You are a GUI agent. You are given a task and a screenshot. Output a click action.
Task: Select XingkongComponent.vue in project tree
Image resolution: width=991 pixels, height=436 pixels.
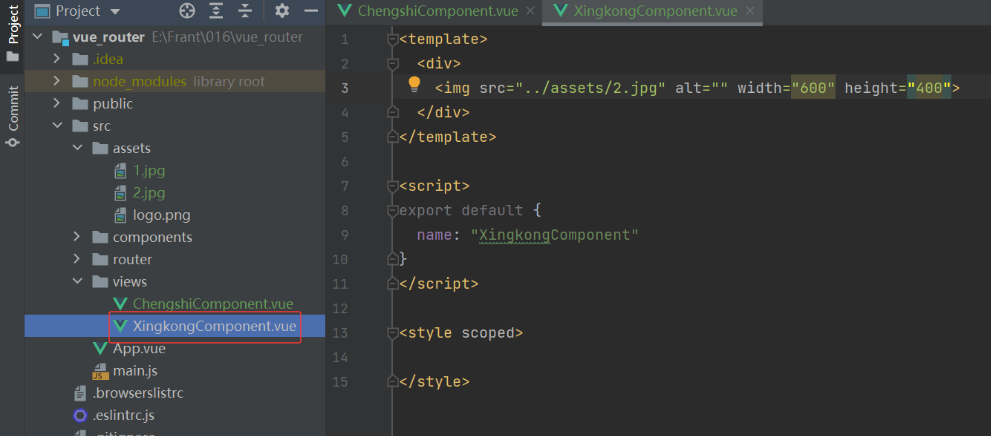point(214,326)
